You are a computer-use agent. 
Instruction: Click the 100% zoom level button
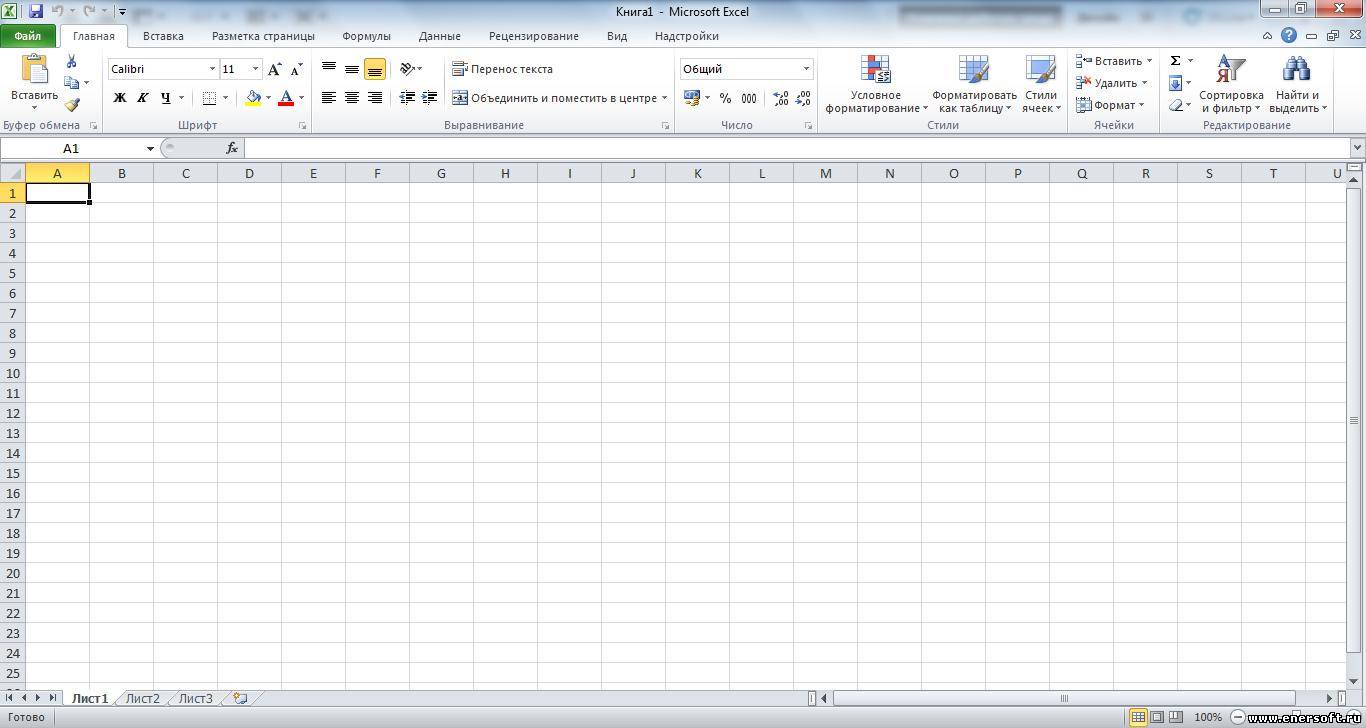pyautogui.click(x=1208, y=717)
